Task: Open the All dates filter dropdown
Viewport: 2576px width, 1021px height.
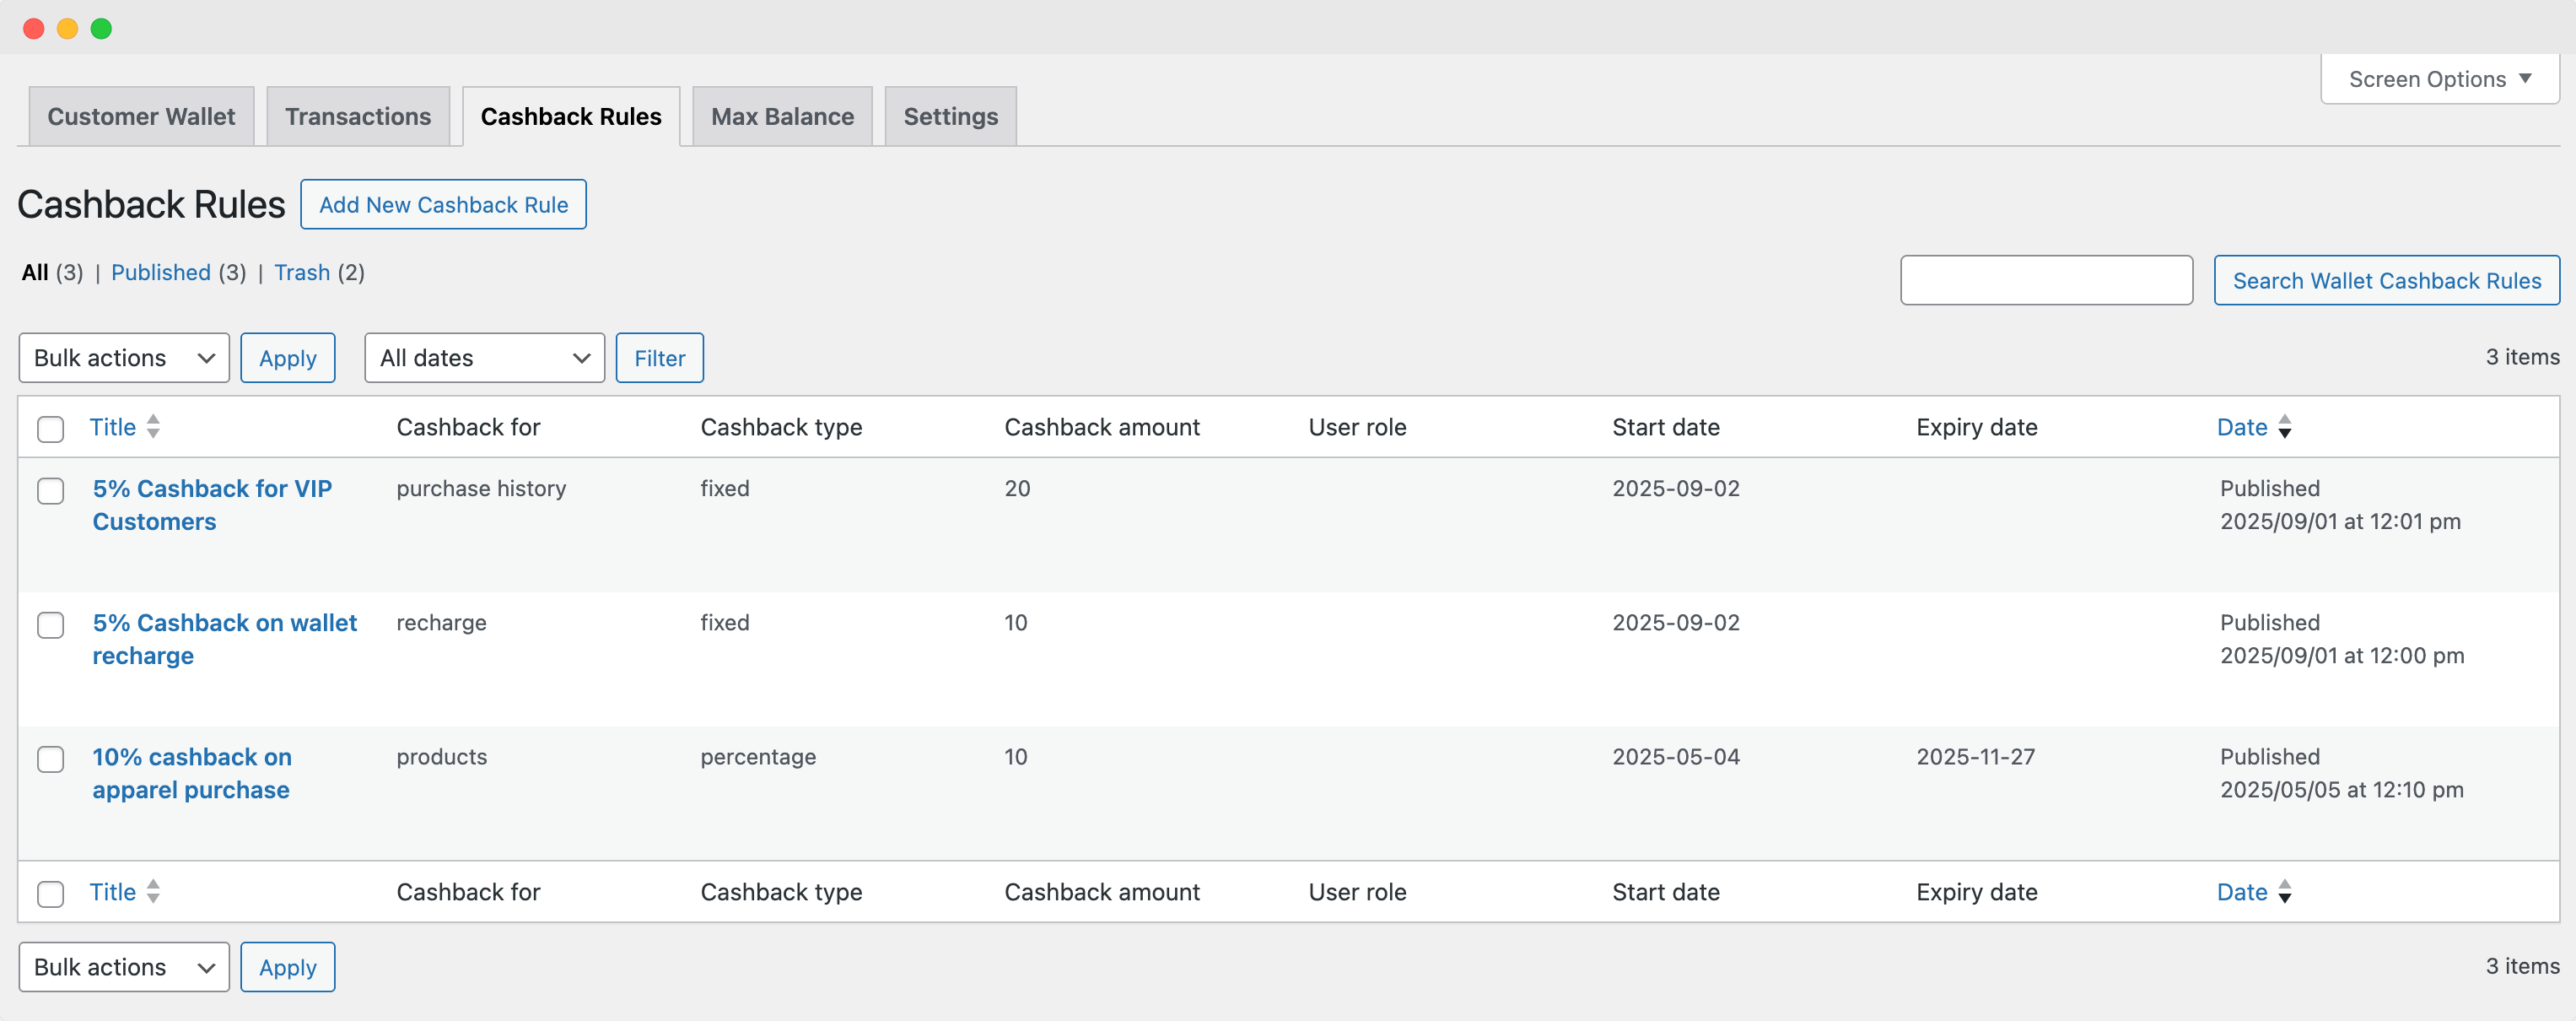Action: pyautogui.click(x=483, y=357)
